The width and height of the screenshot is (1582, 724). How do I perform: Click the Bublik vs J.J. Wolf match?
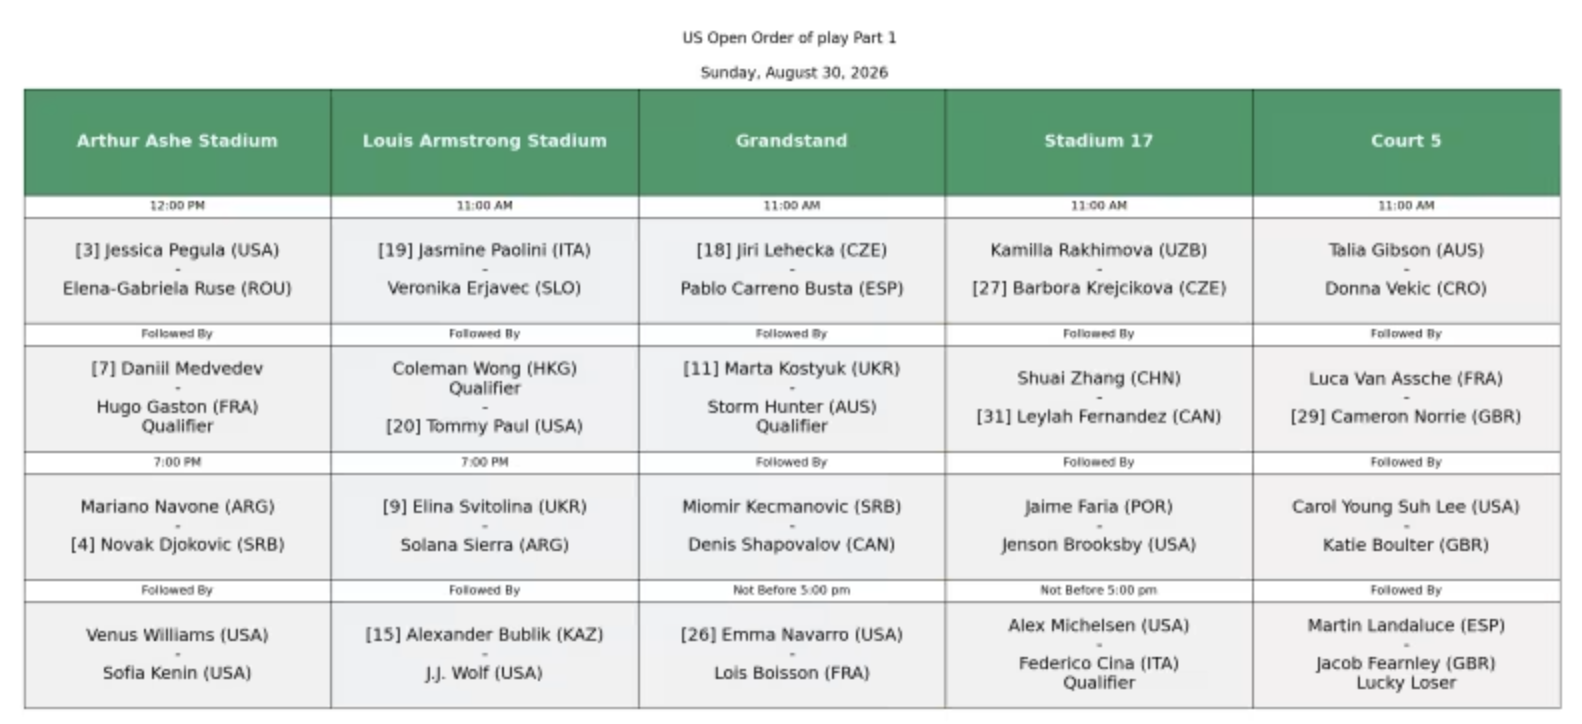pyautogui.click(x=485, y=654)
